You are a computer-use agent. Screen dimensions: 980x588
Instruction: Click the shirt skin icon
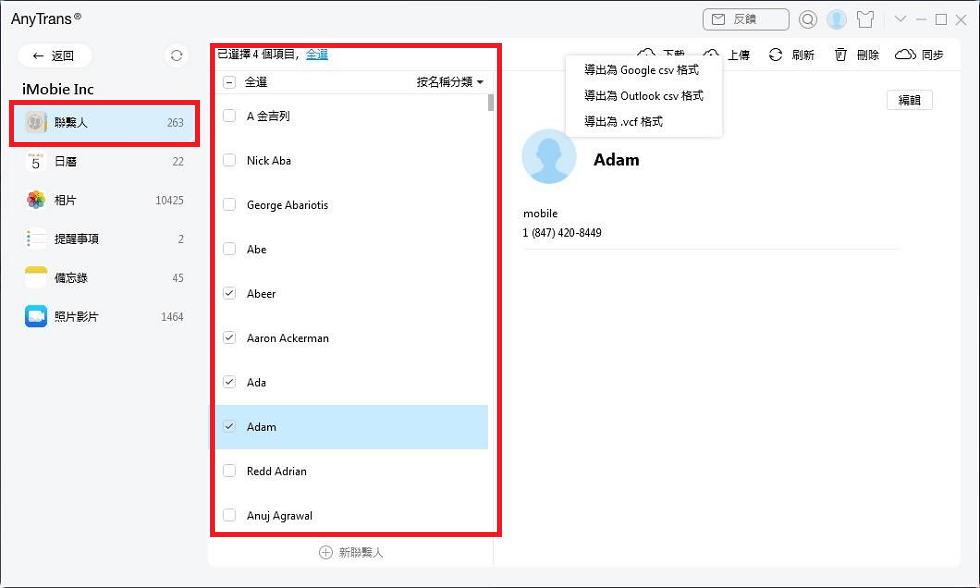pyautogui.click(x=866, y=19)
